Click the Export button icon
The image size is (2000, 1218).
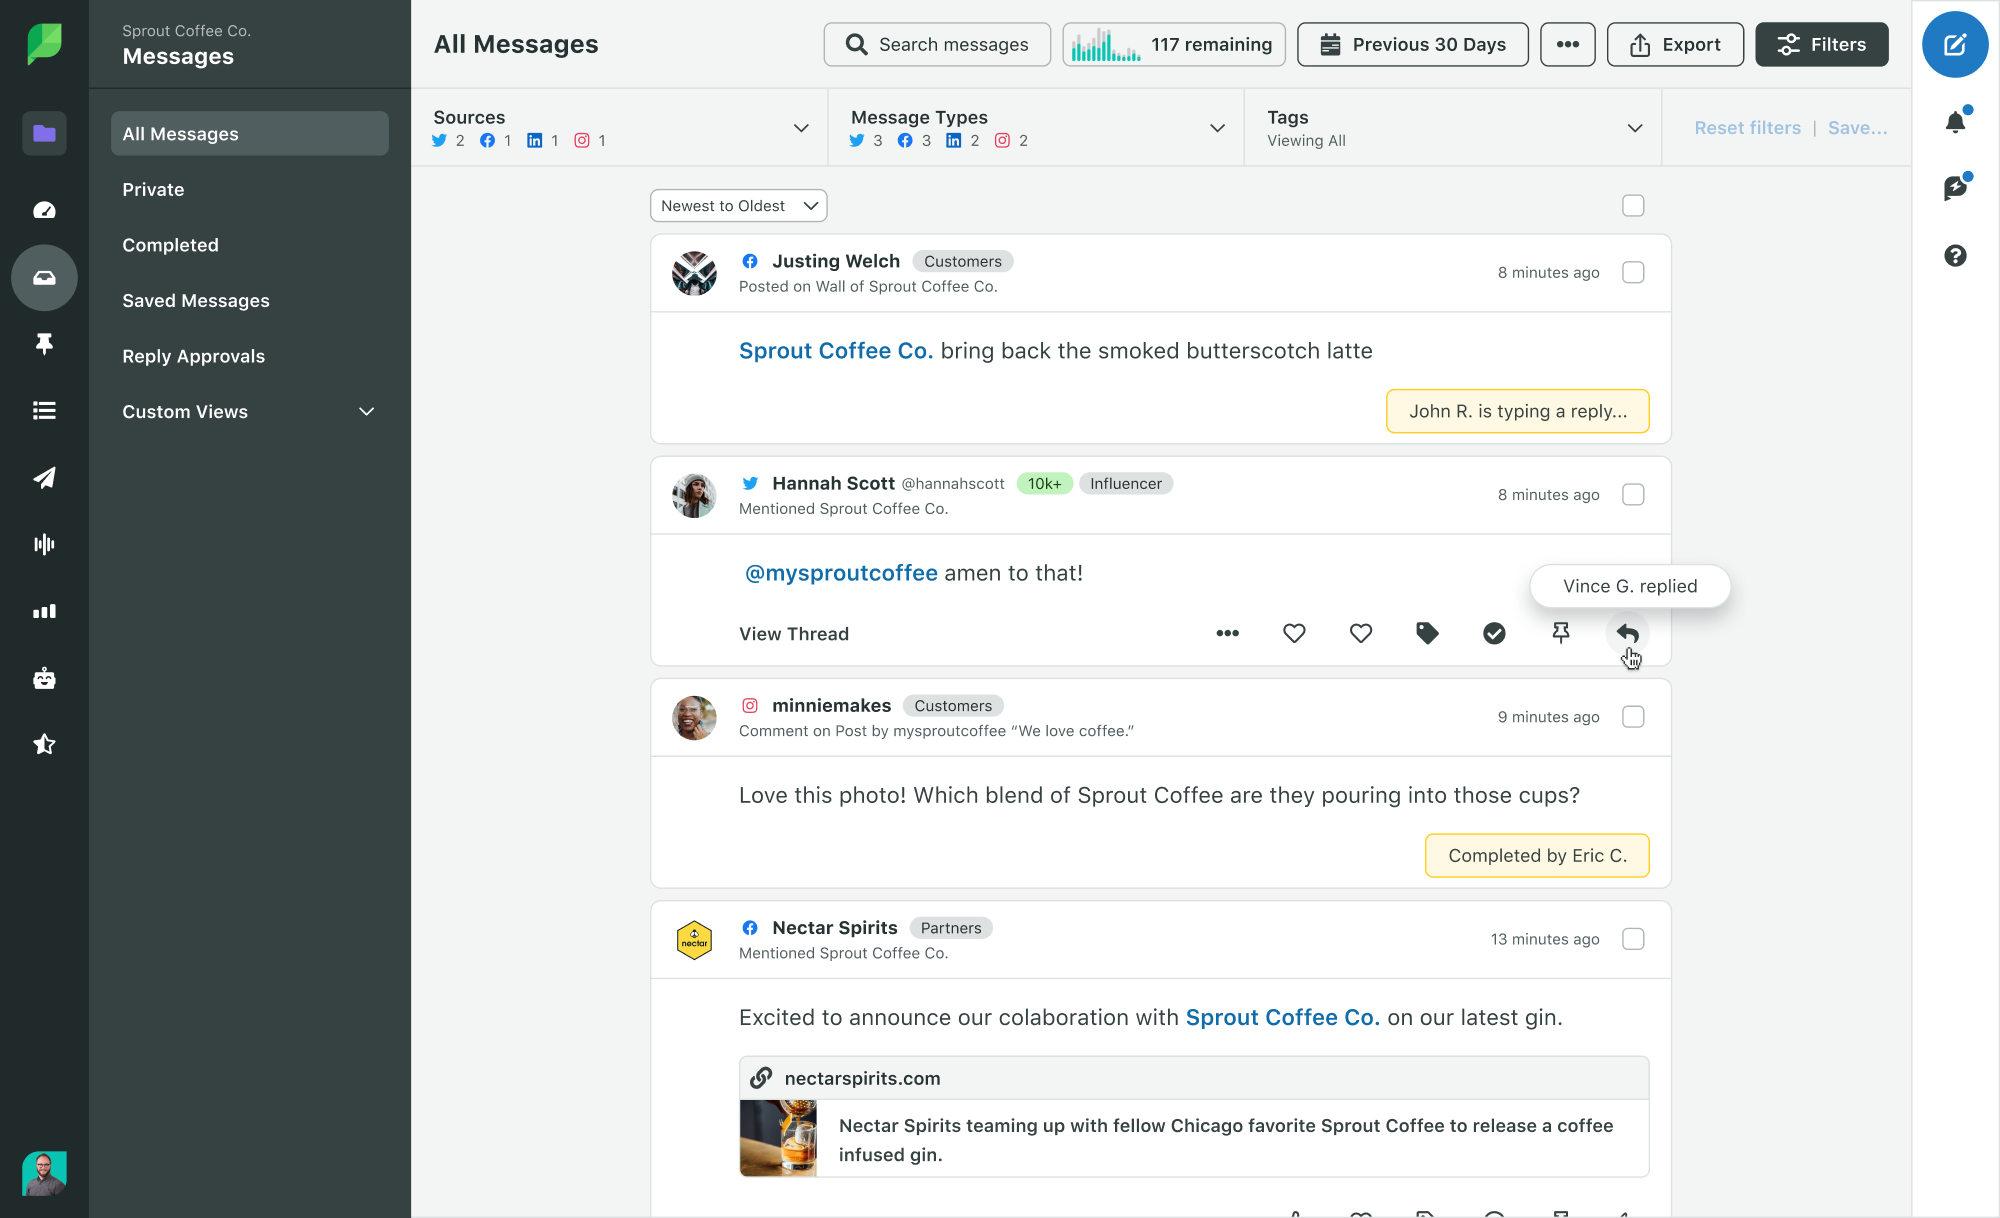coord(1640,44)
